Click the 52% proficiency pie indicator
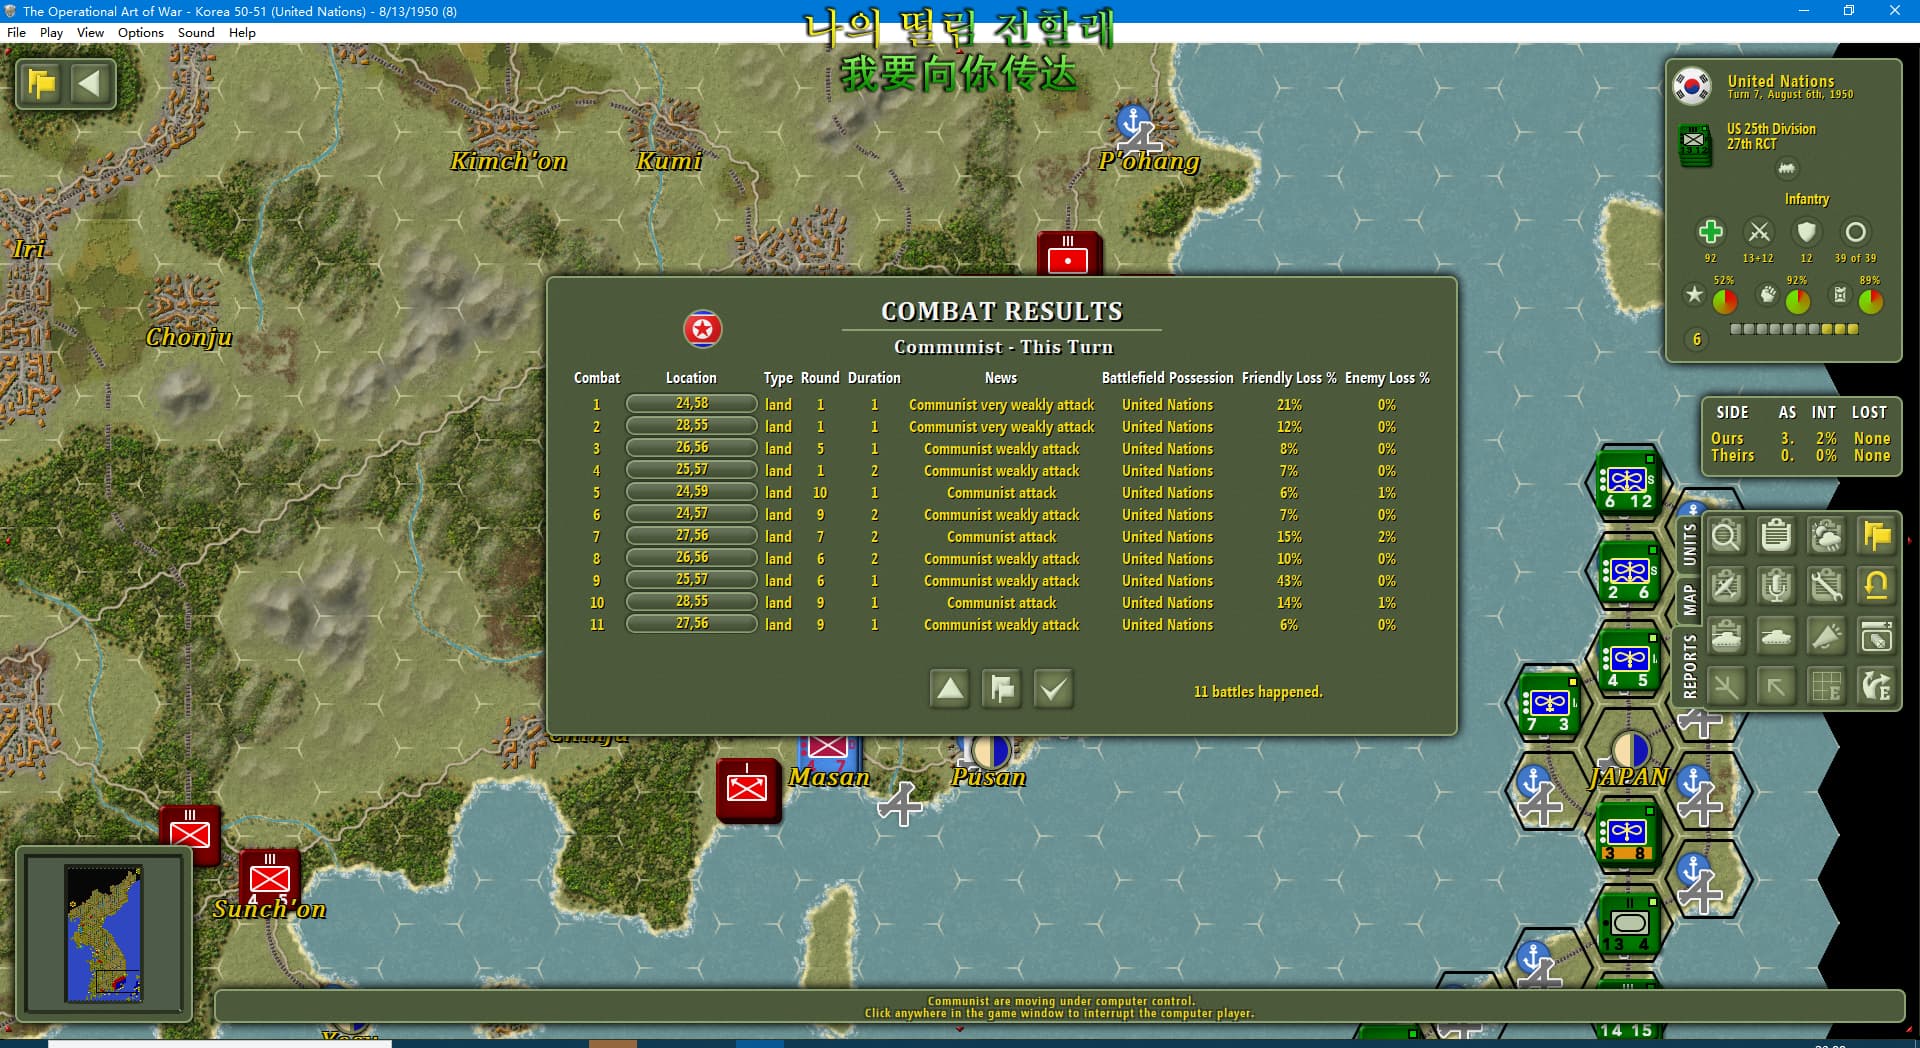 point(1725,300)
